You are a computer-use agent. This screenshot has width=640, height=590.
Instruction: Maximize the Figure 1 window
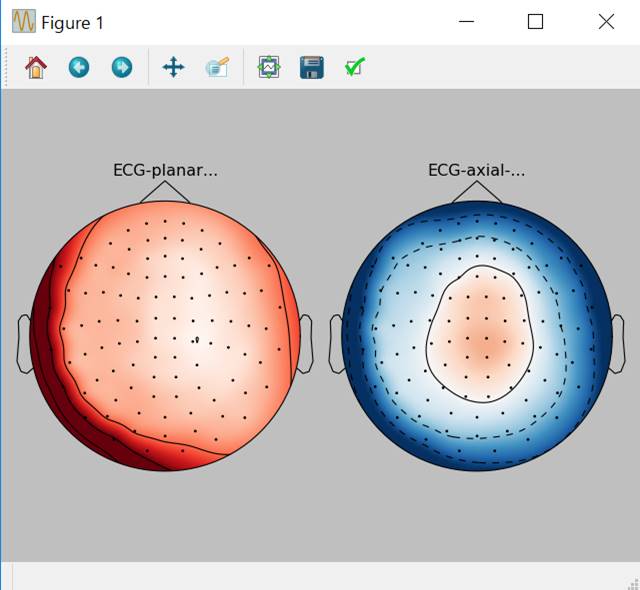pyautogui.click(x=535, y=22)
